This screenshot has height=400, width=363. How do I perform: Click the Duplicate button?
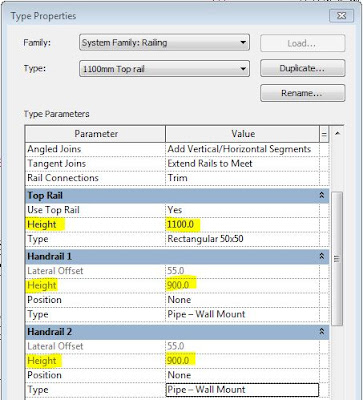click(302, 68)
